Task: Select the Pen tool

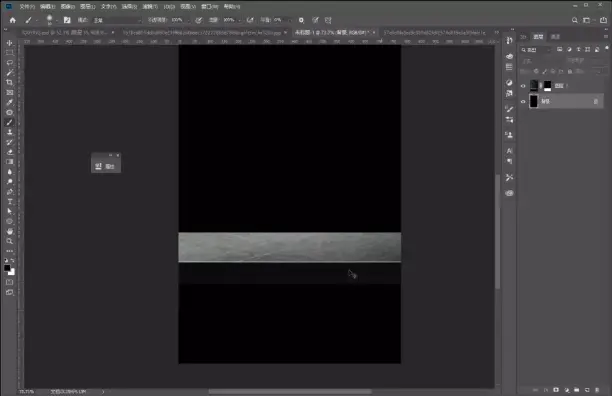Action: [x=10, y=192]
